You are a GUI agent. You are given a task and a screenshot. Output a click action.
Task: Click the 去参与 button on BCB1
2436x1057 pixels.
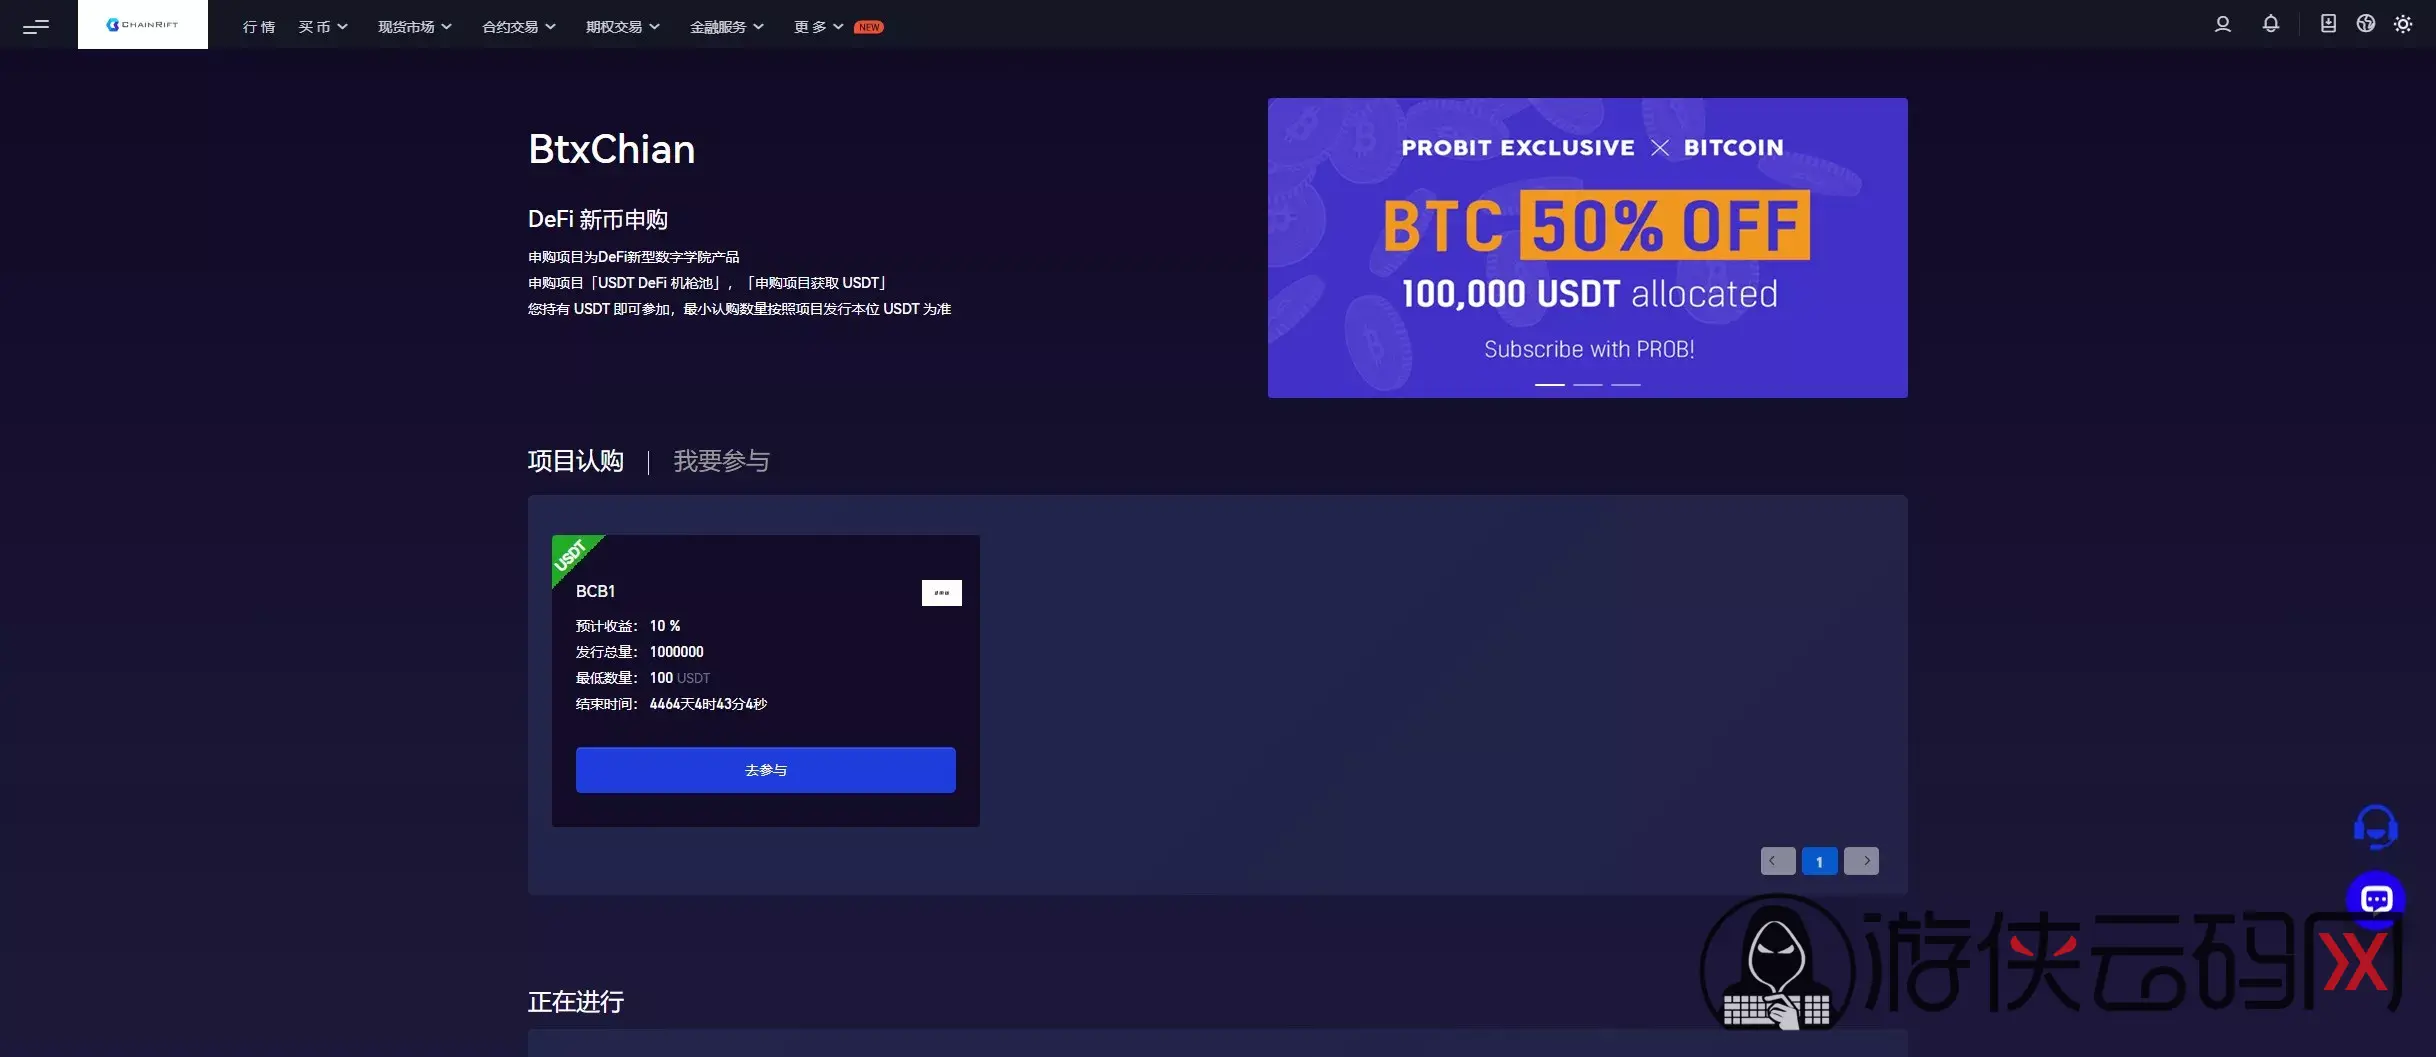coord(766,770)
